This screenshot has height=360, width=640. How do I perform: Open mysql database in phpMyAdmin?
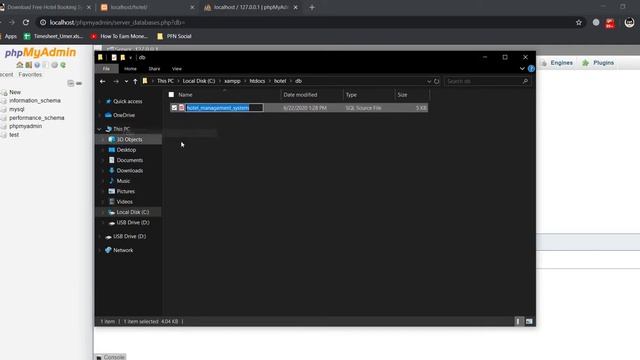tap(17, 109)
